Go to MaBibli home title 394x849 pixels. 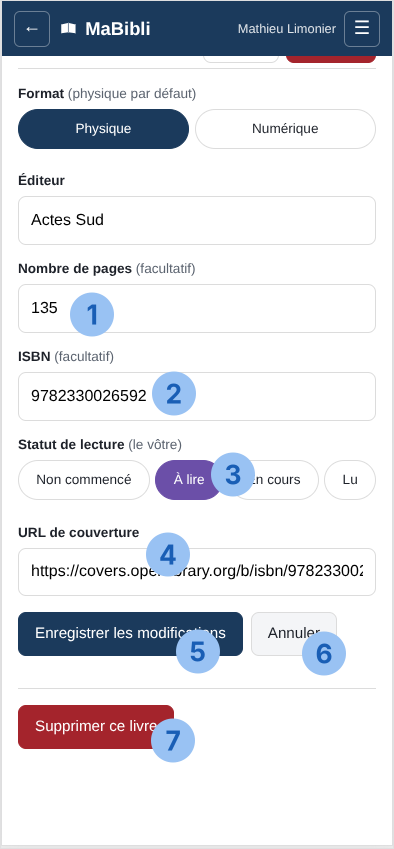[x=117, y=29]
